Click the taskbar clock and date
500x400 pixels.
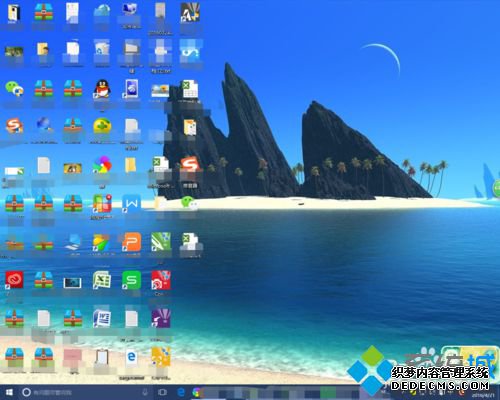[x=483, y=395]
